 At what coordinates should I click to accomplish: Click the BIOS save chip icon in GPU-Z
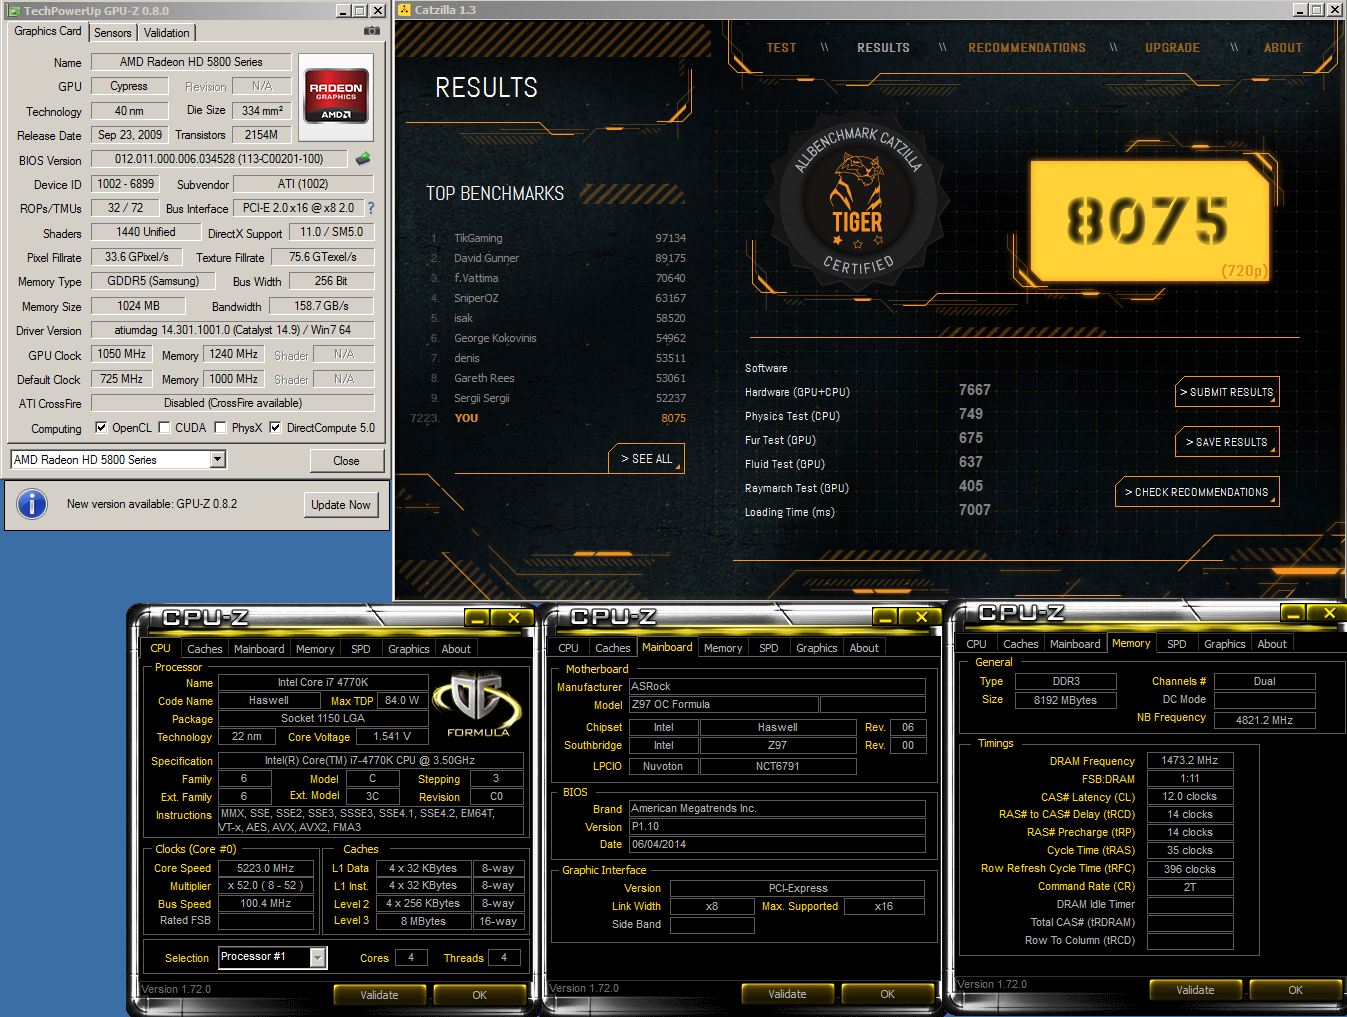(x=363, y=159)
